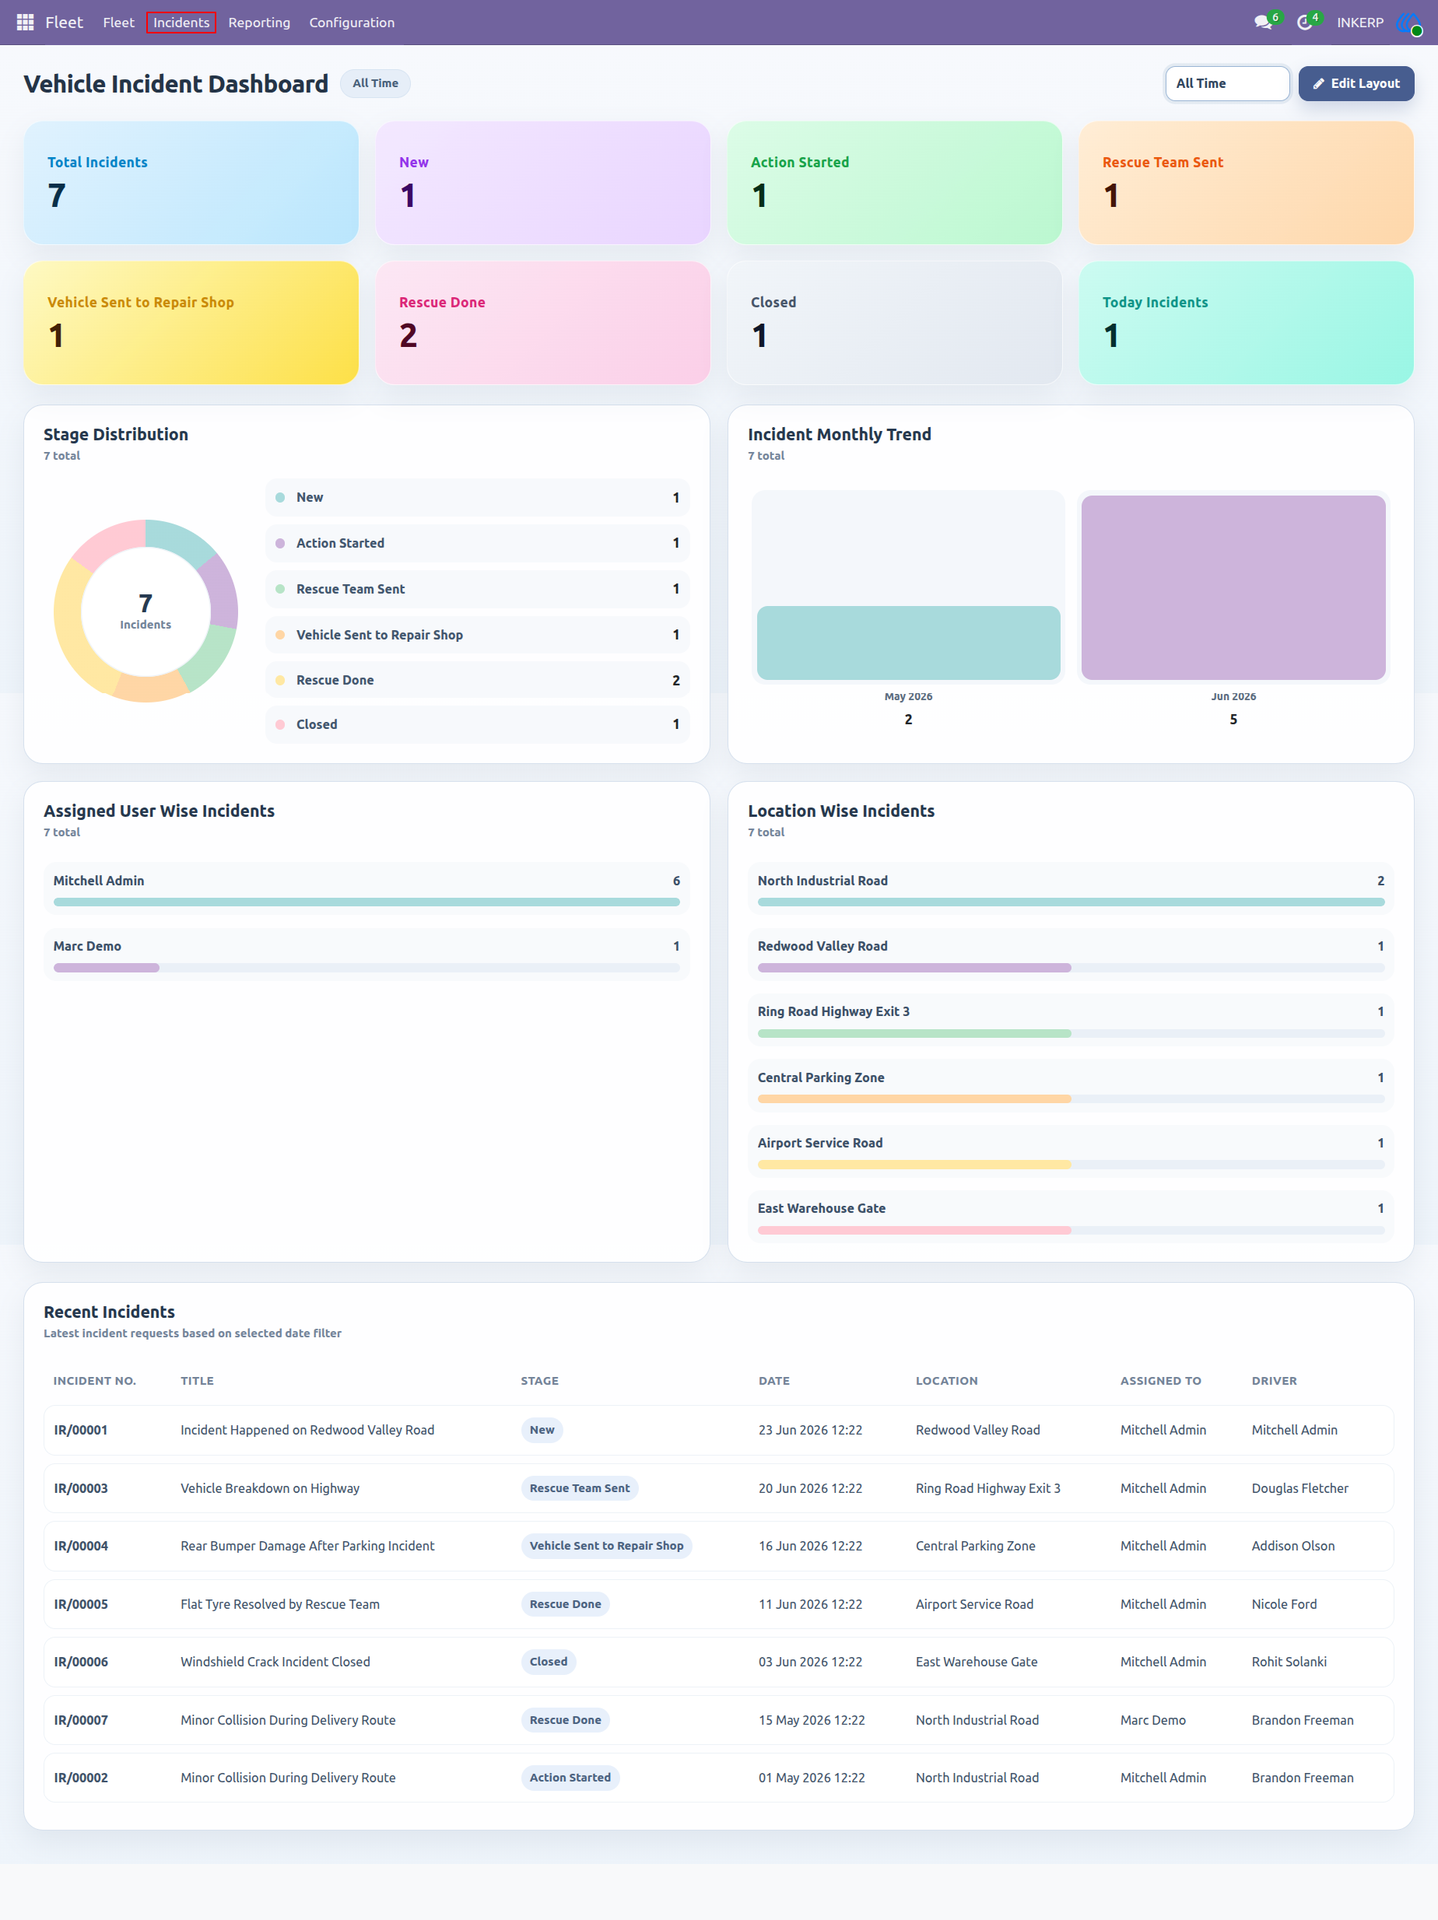Click the Douglas Fletcher driver name

1300,1488
